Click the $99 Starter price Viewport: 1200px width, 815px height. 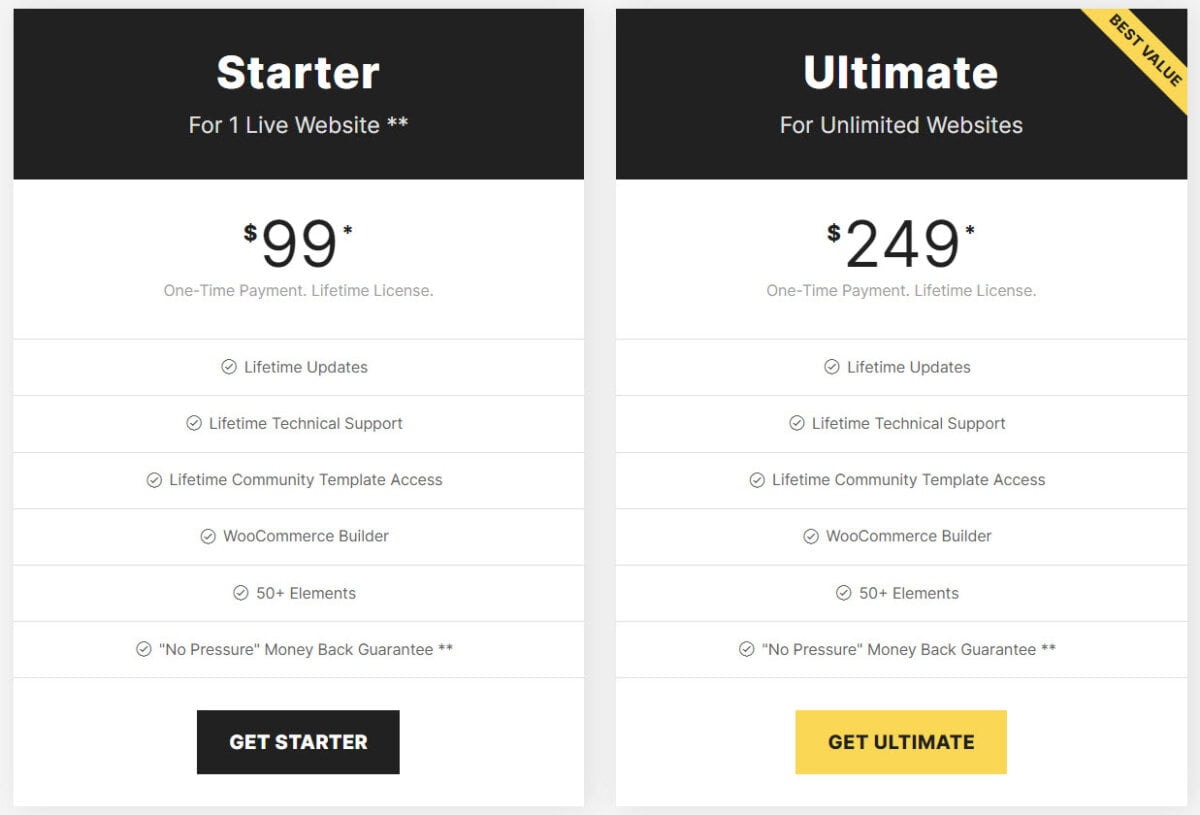pos(298,245)
